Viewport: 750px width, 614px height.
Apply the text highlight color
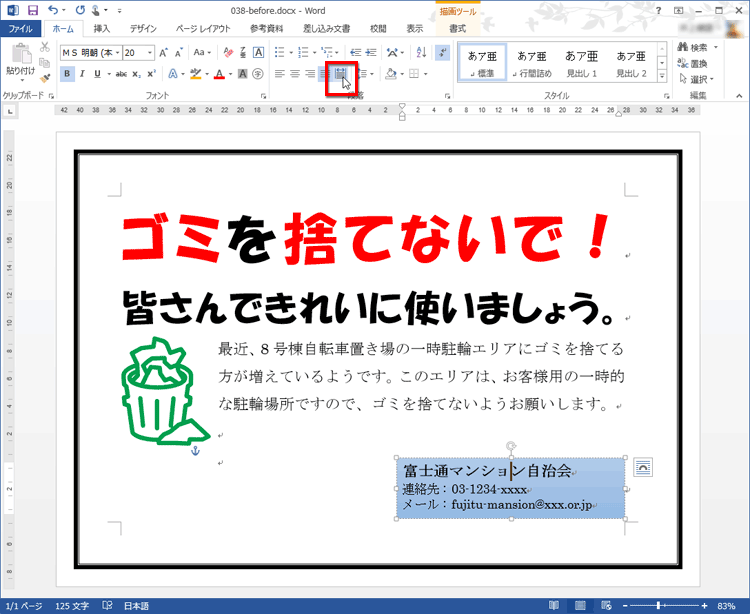[x=196, y=74]
